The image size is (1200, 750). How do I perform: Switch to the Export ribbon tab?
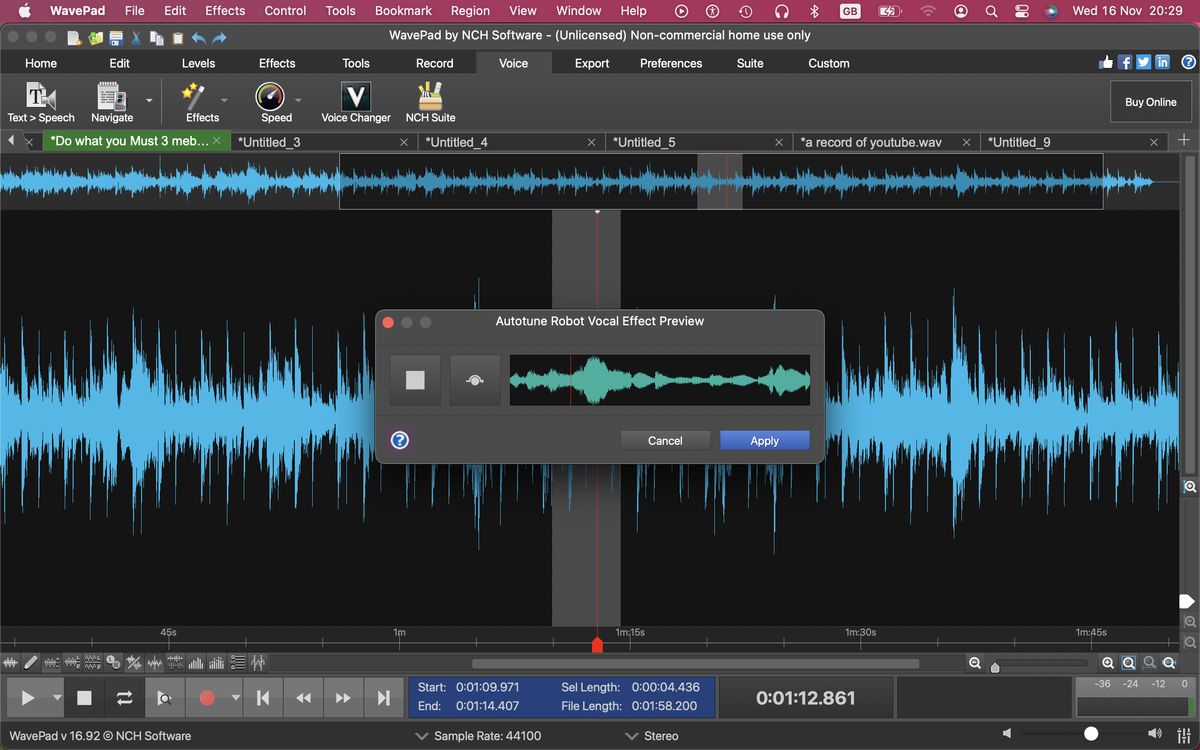pos(591,63)
